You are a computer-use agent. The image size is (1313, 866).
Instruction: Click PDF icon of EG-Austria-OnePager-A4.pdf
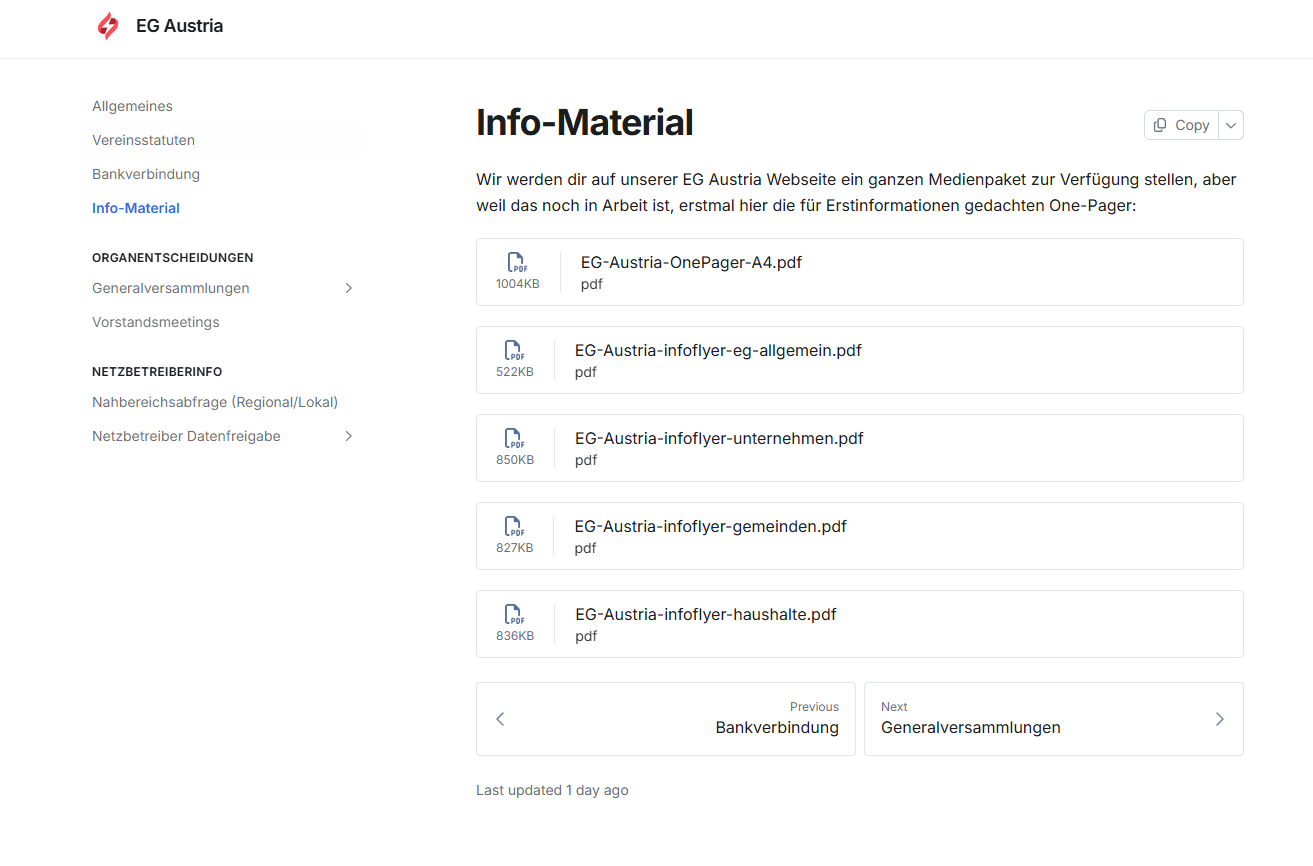[x=517, y=263]
